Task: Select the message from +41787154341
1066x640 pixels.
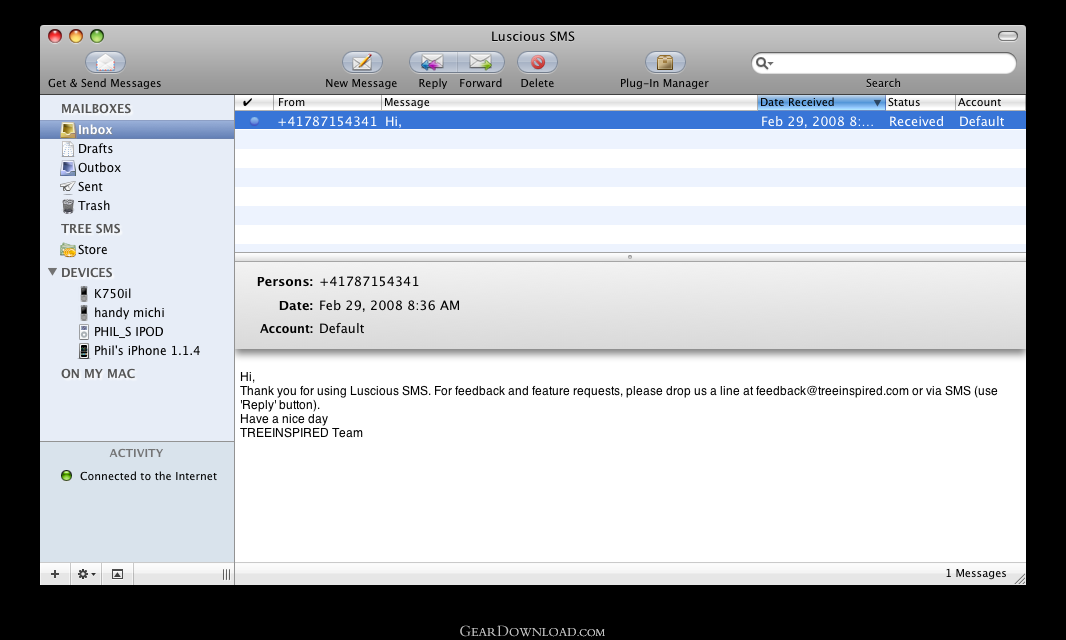Action: point(630,121)
